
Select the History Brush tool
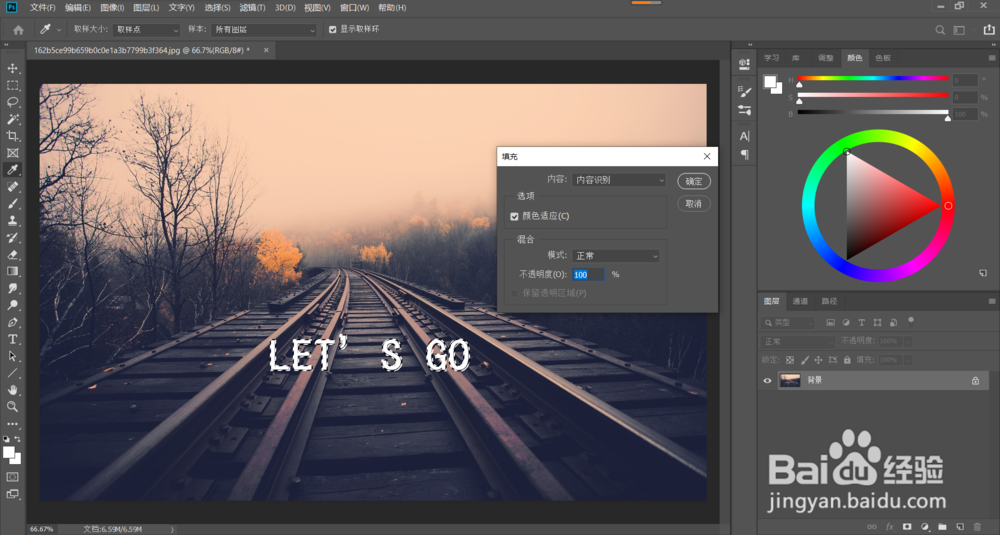[12, 238]
